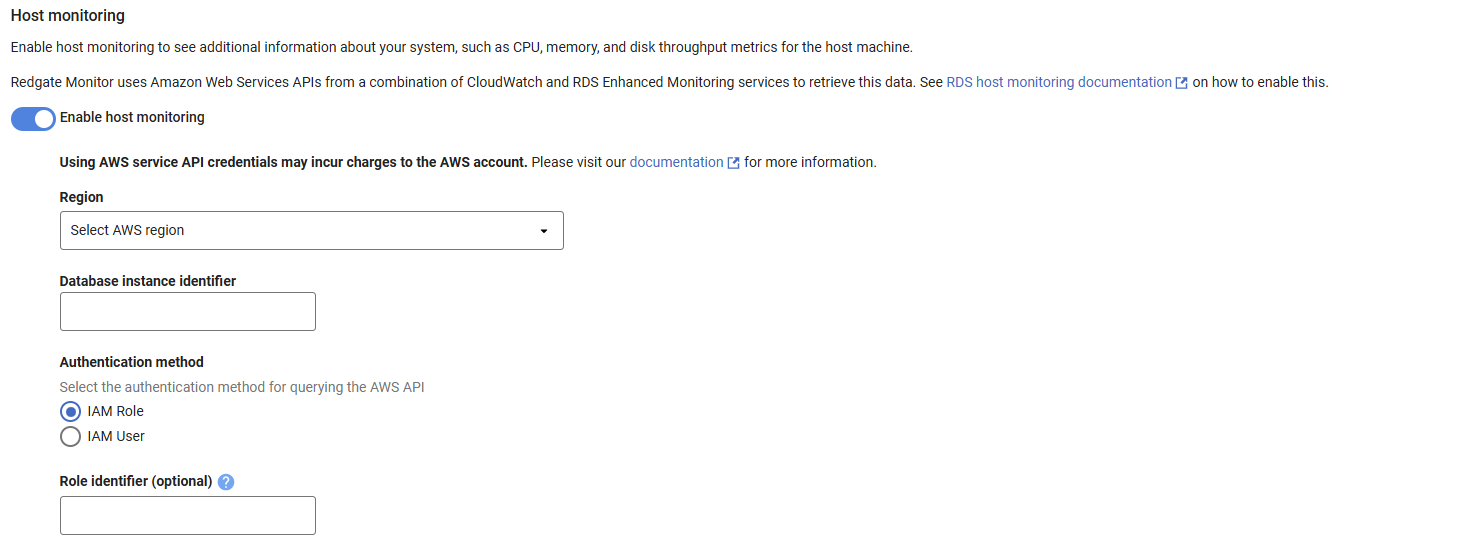Focus the Role identifier text box
This screenshot has height=543, width=1458.
tap(188, 516)
